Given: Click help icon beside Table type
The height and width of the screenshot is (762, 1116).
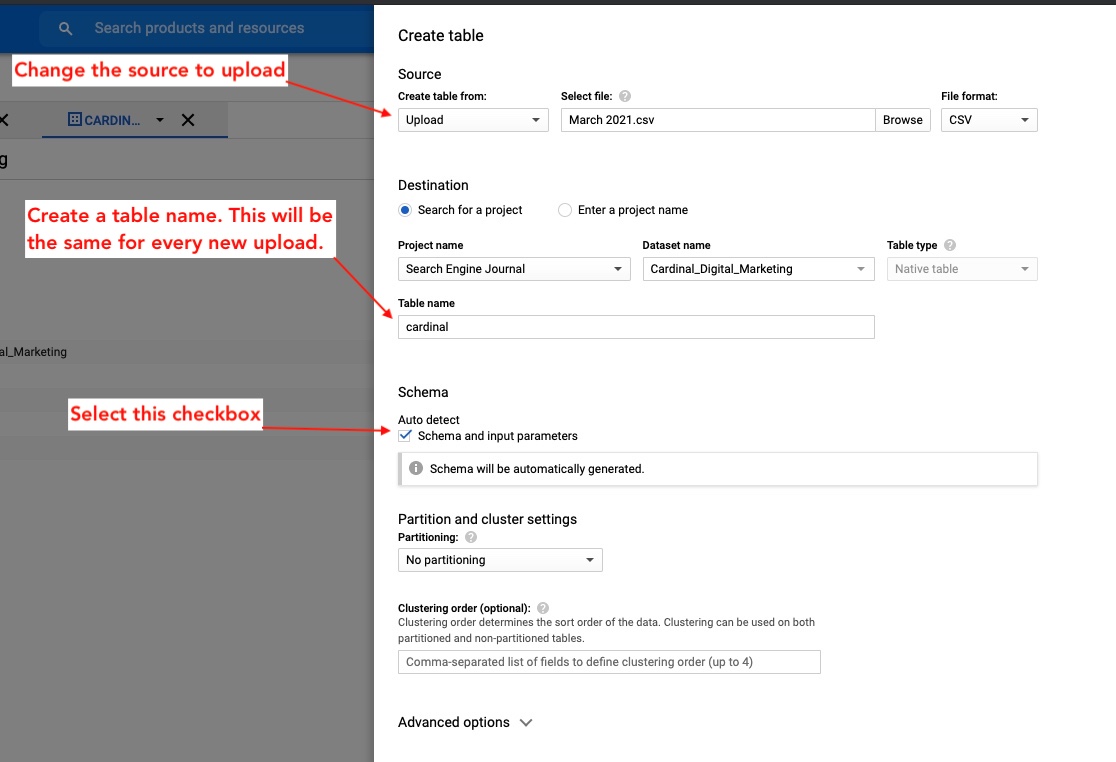Looking at the screenshot, I should coord(950,245).
